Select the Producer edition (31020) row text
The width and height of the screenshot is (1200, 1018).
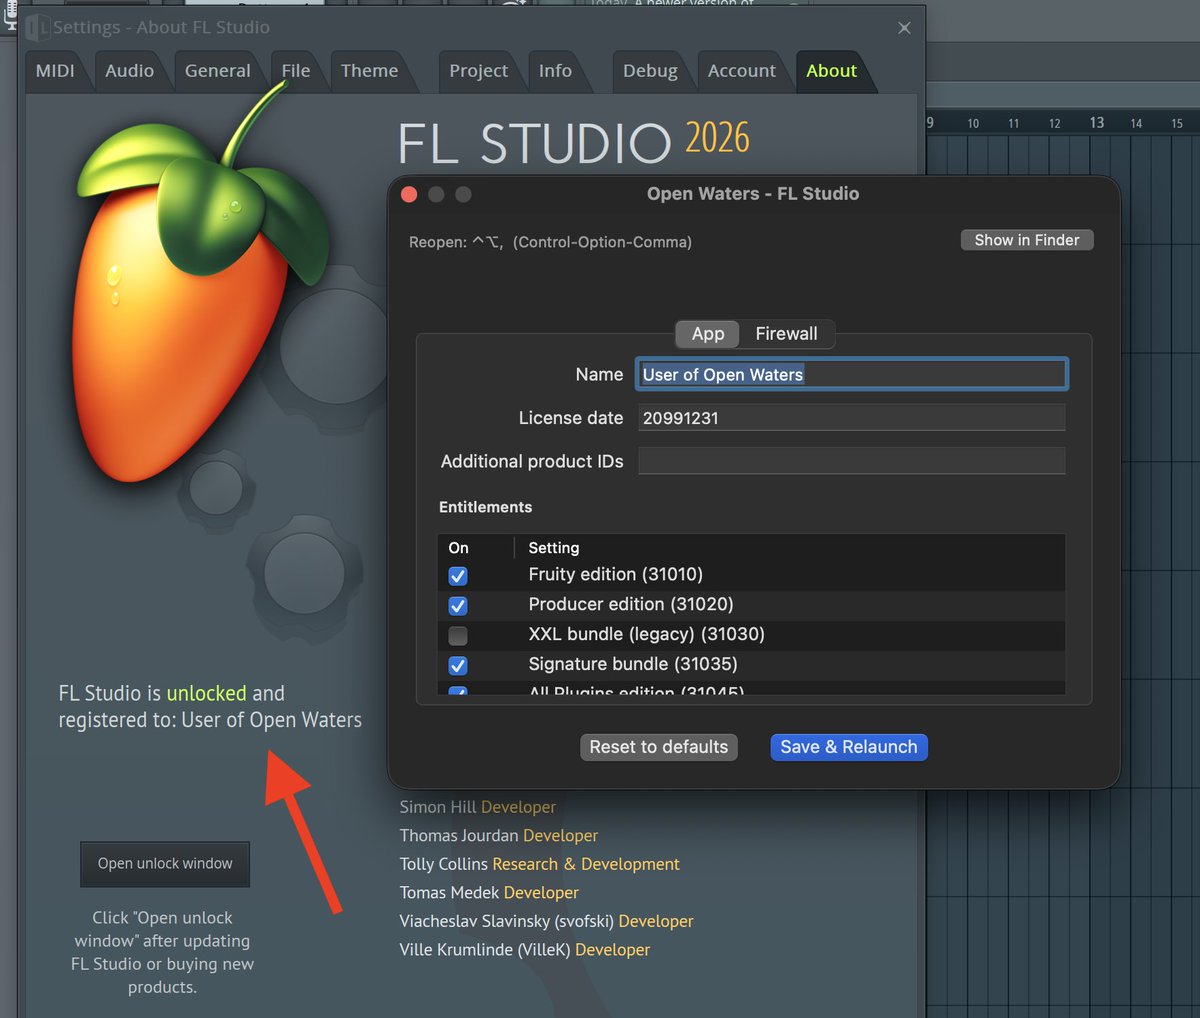[x=631, y=604]
